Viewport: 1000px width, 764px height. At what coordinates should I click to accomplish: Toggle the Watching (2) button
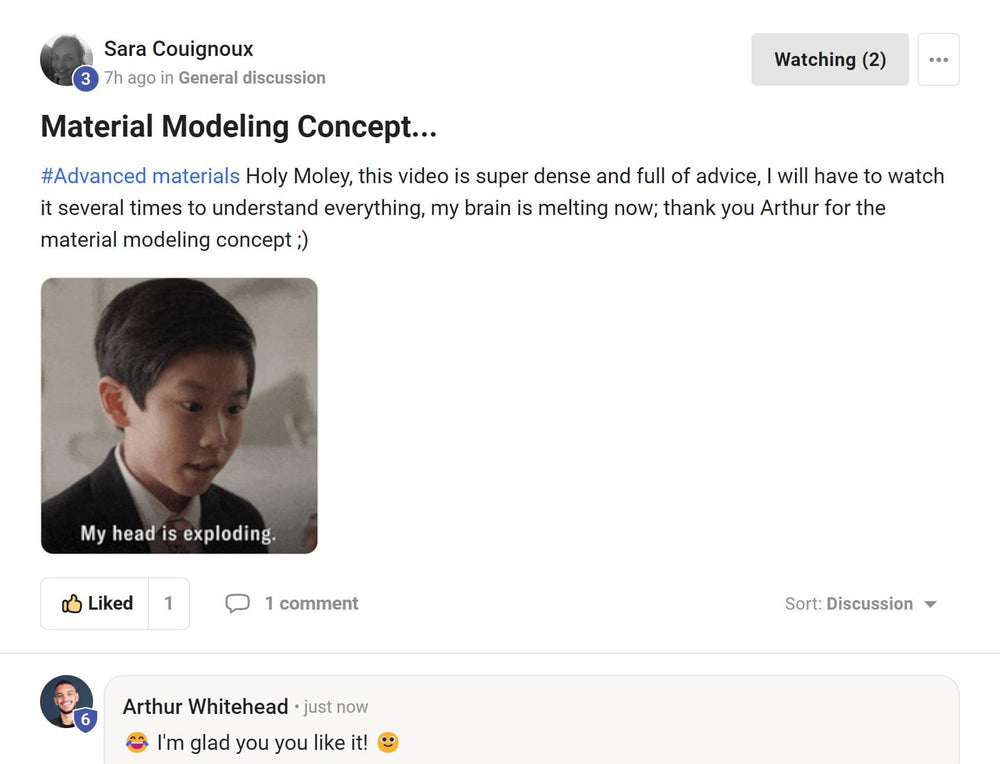830,60
